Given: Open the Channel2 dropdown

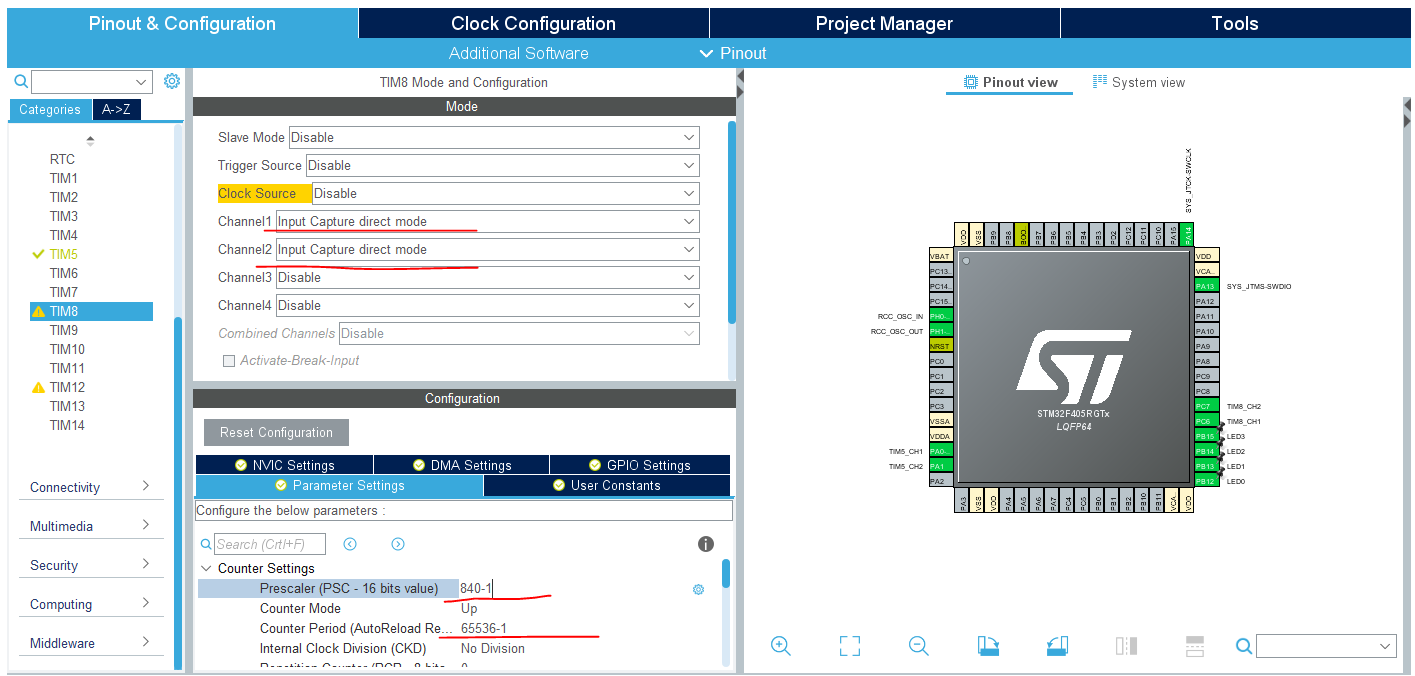Looking at the screenshot, I should tap(487, 249).
